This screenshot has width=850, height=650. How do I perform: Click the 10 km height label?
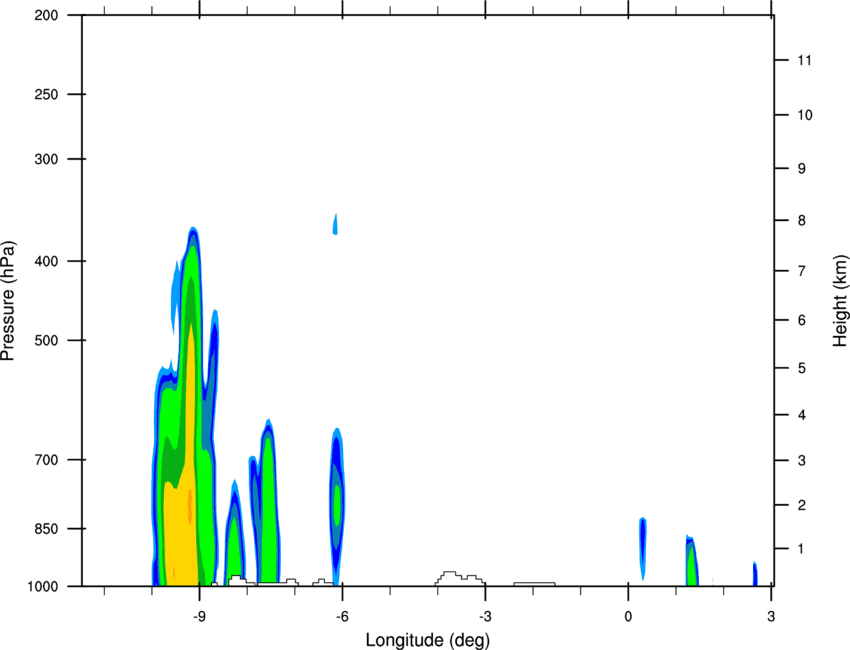[805, 115]
